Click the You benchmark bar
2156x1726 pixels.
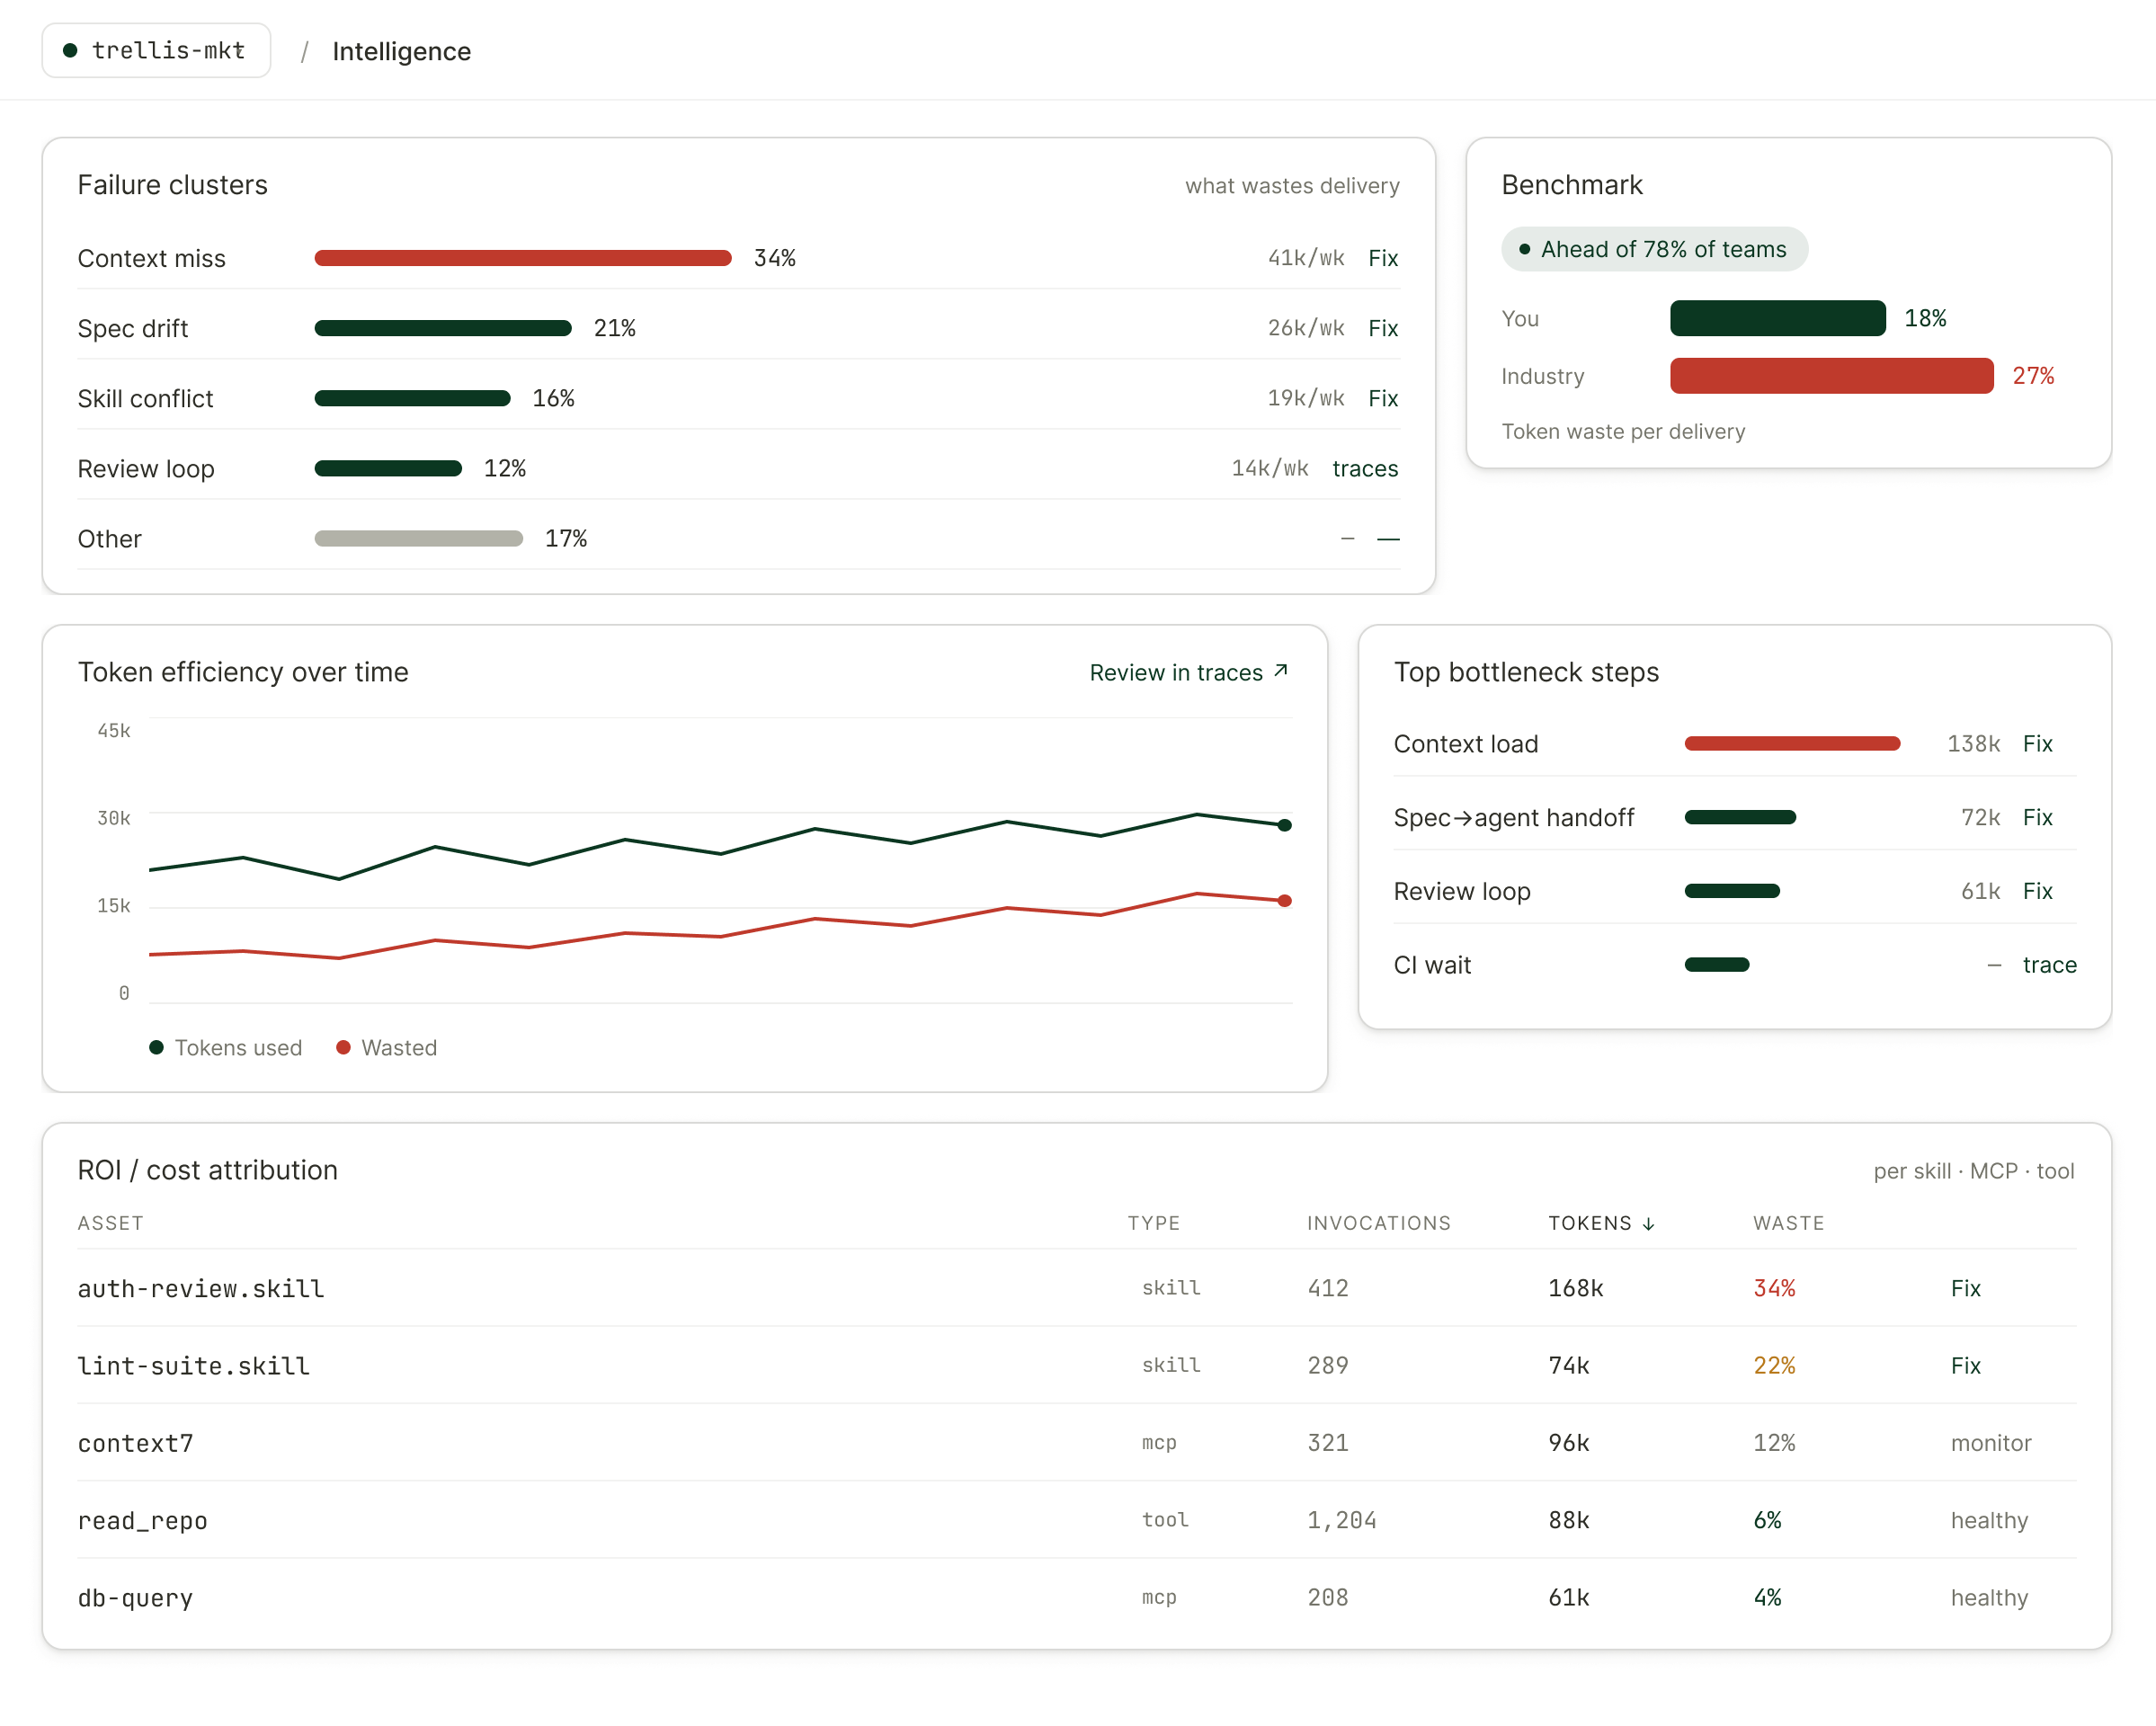click(x=1778, y=318)
